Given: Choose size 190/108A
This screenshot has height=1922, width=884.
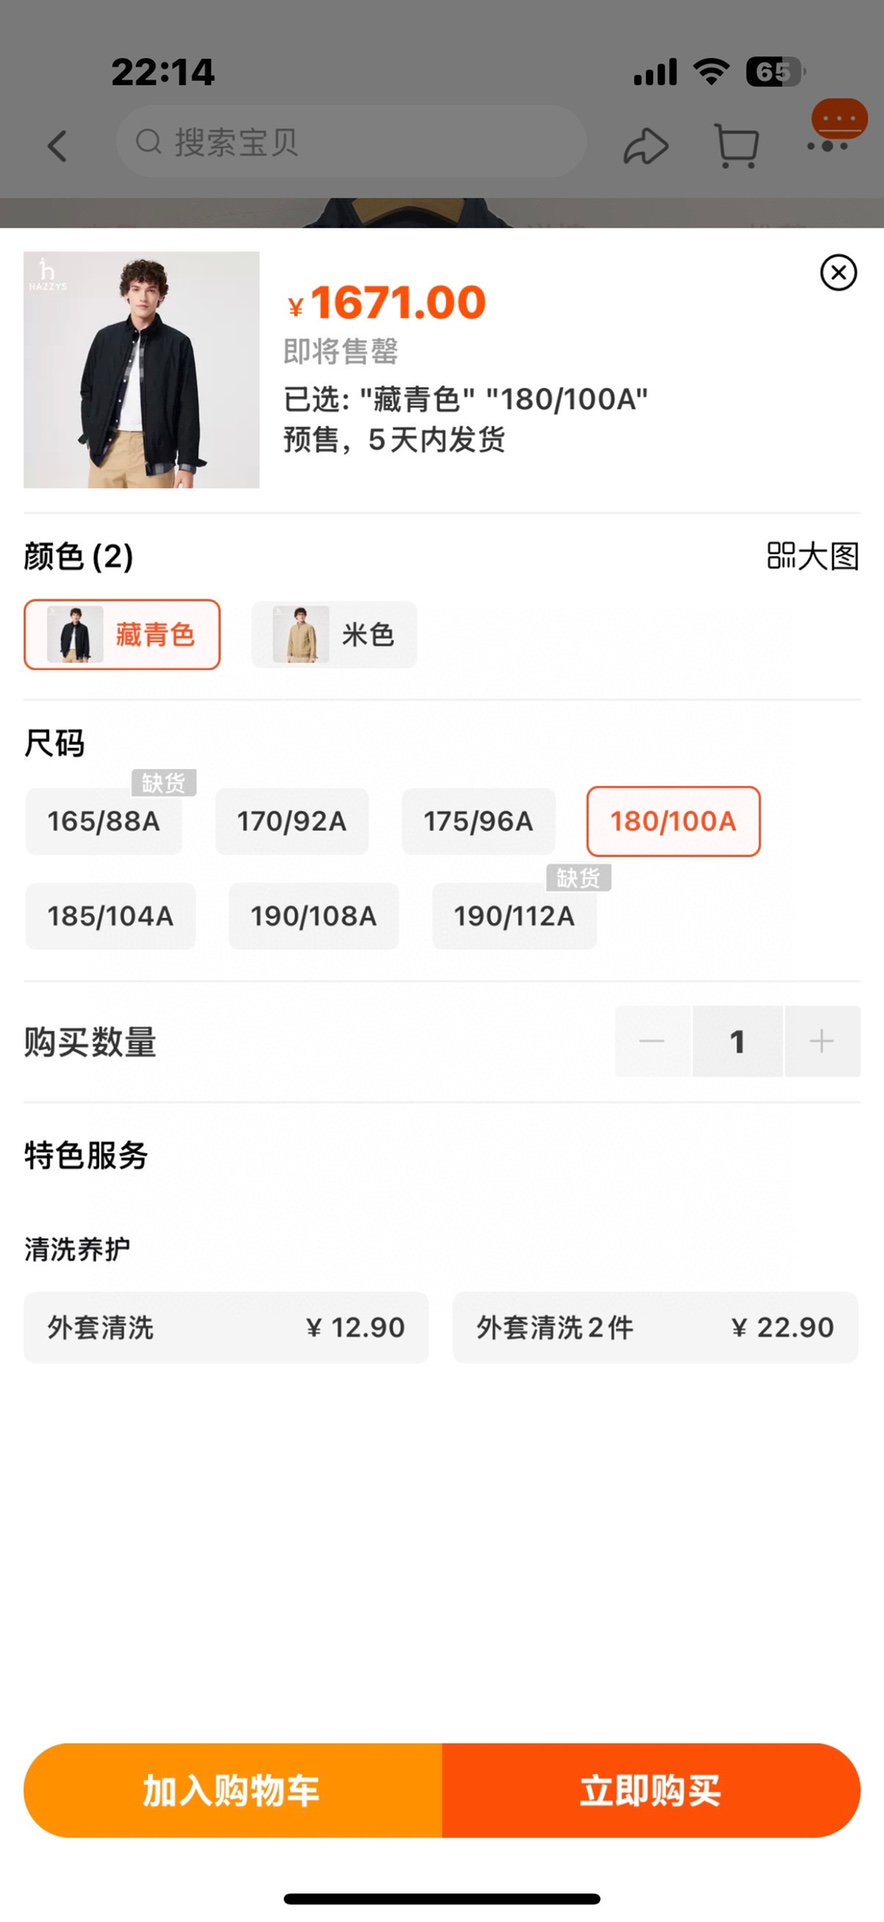Looking at the screenshot, I should (313, 916).
